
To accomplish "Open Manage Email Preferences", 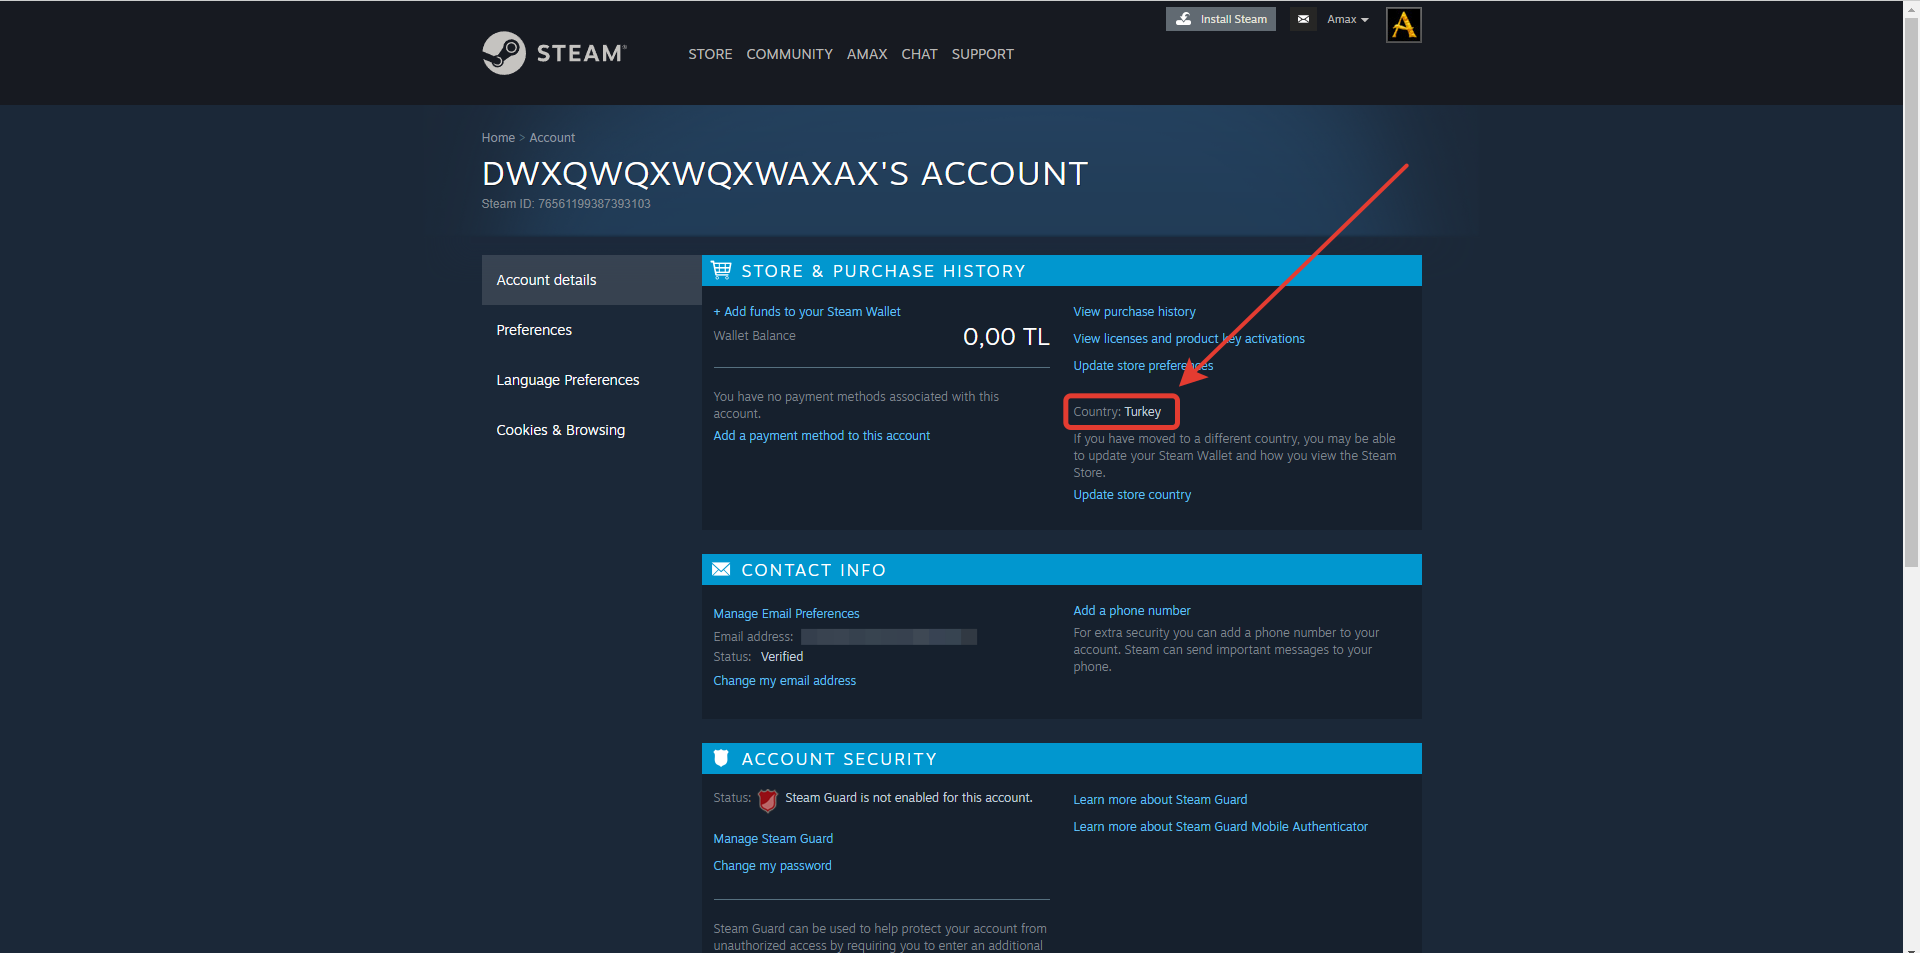I will [786, 614].
